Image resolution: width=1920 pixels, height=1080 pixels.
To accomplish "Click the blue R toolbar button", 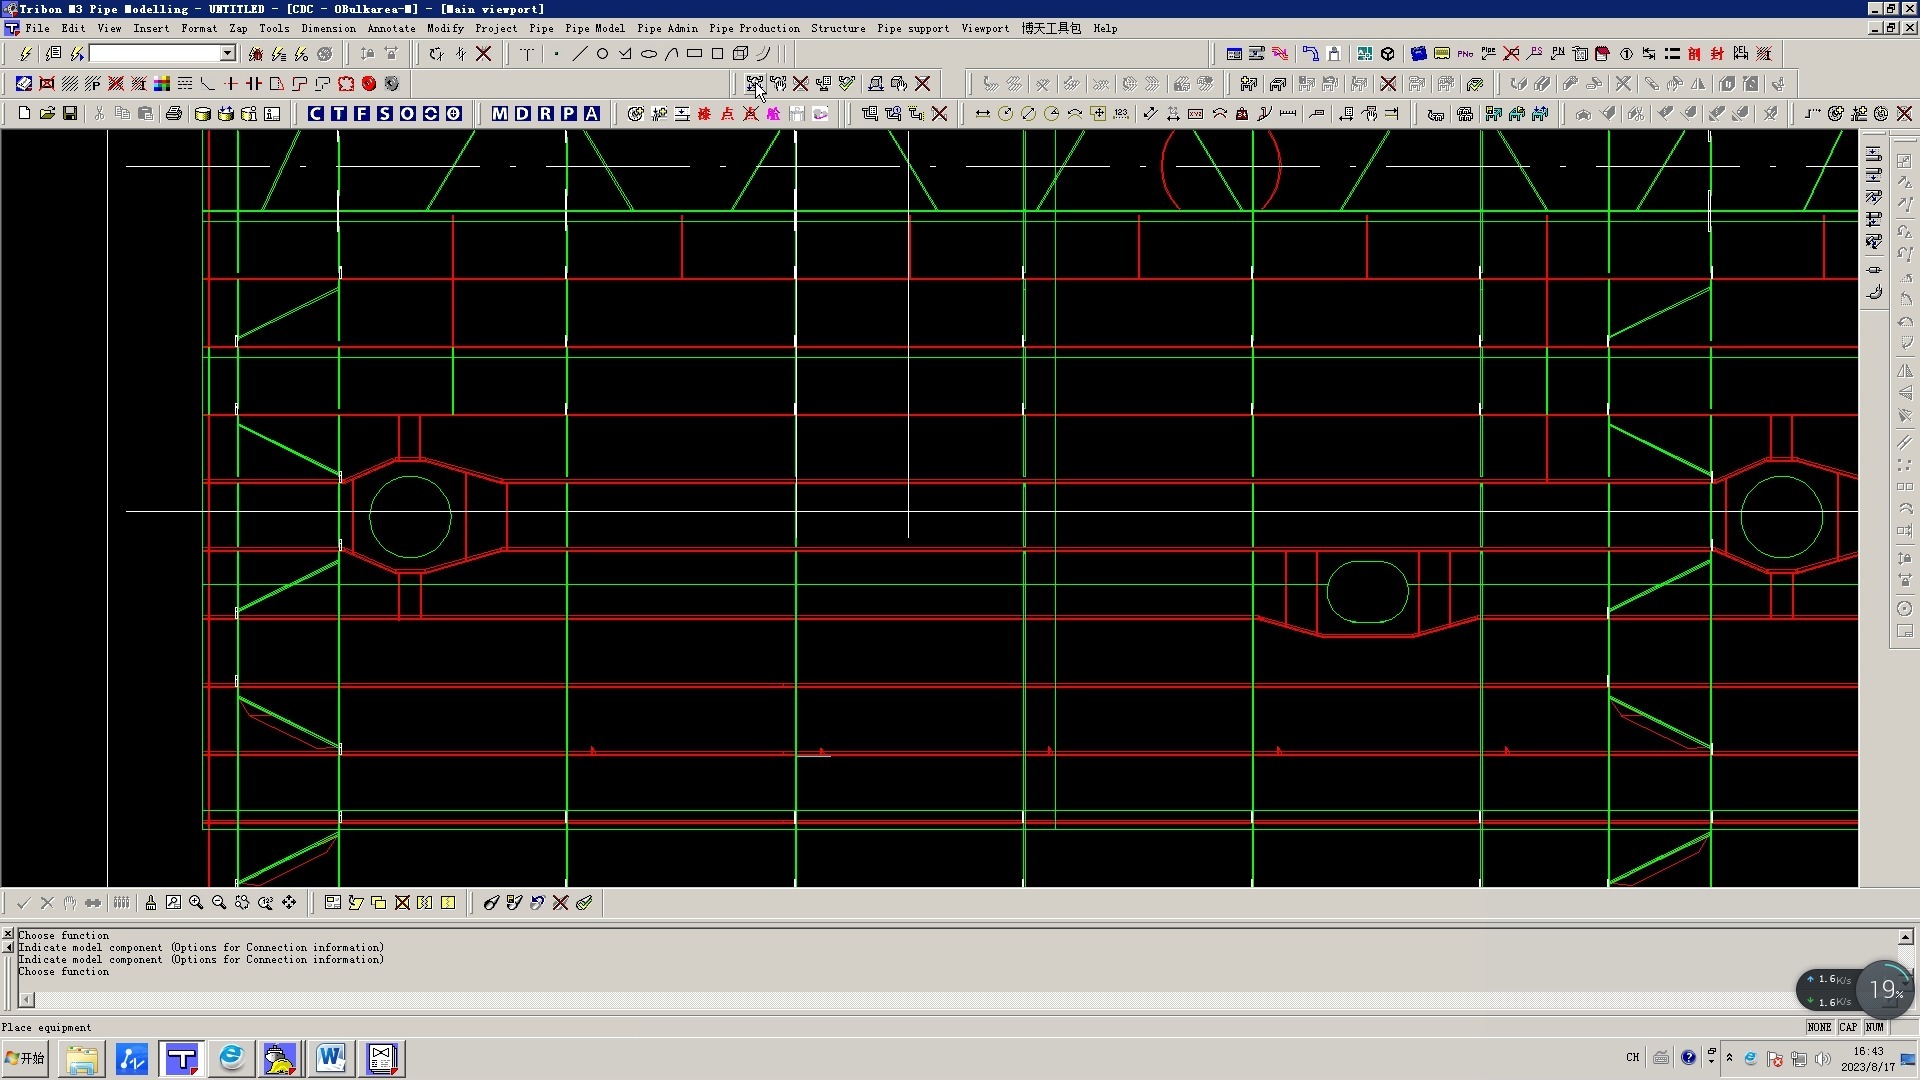I will [x=546, y=114].
